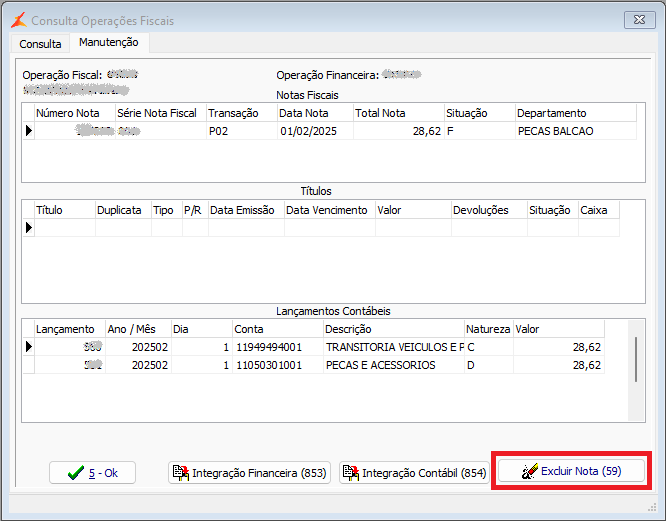Click the Caixa column header
666x521 pixels.
tap(599, 210)
